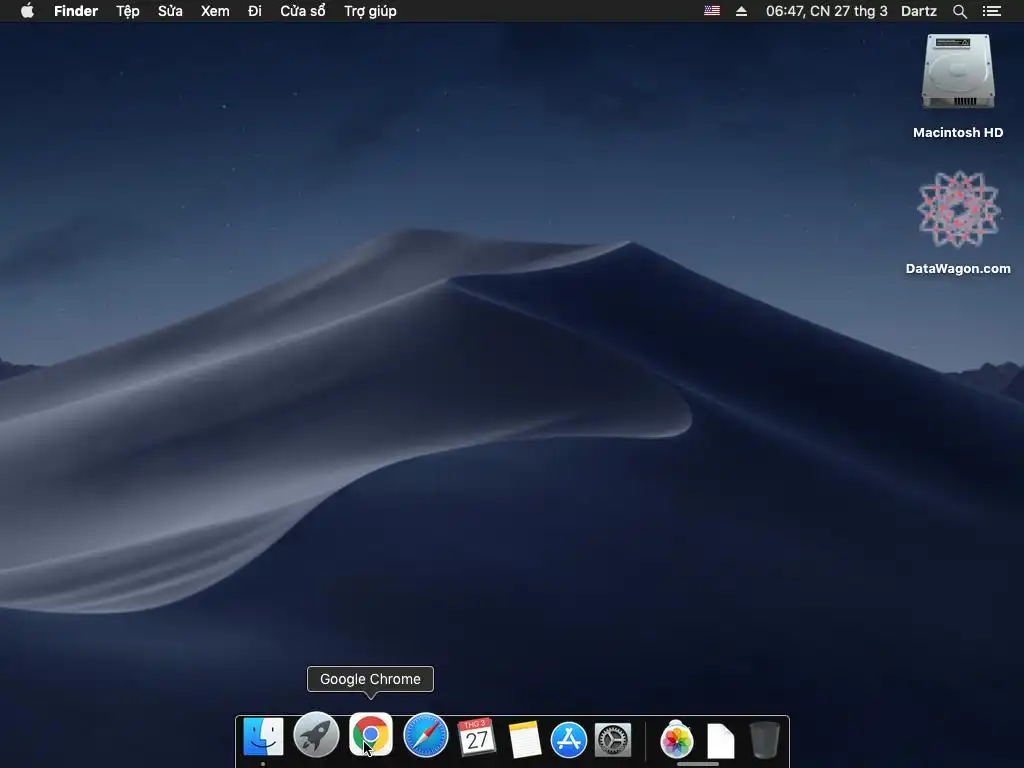Screen dimensions: 1024x768
Task: Open the Đi menu
Action: pos(255,11)
